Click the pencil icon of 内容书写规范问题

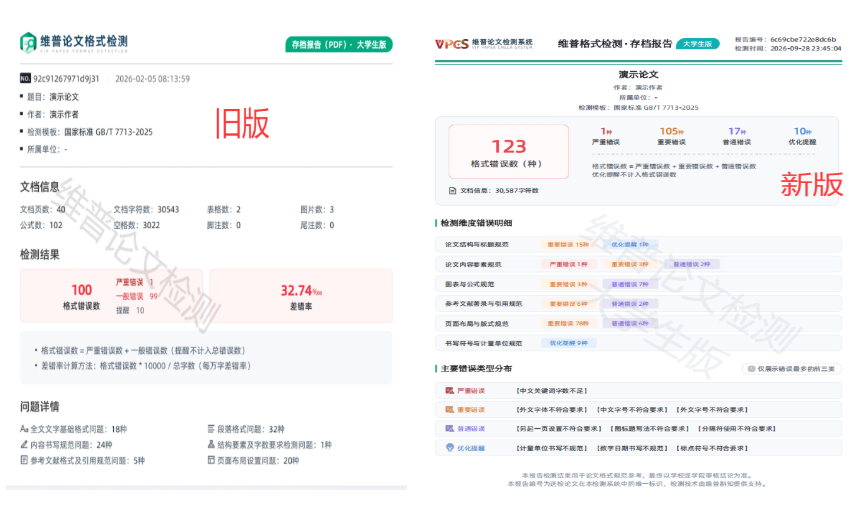(x=24, y=445)
